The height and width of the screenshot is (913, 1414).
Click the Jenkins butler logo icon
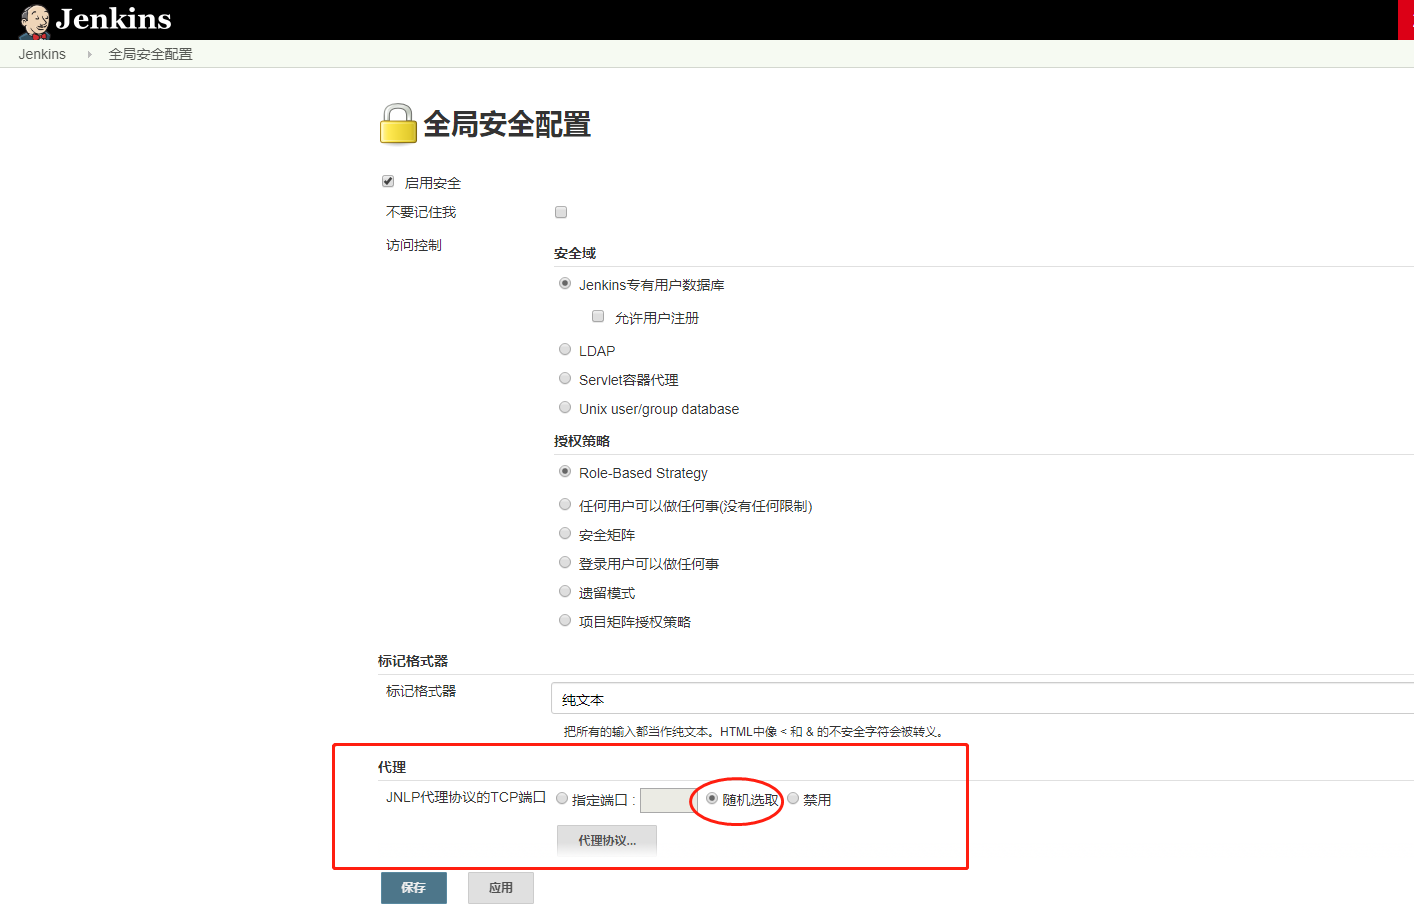coord(35,20)
